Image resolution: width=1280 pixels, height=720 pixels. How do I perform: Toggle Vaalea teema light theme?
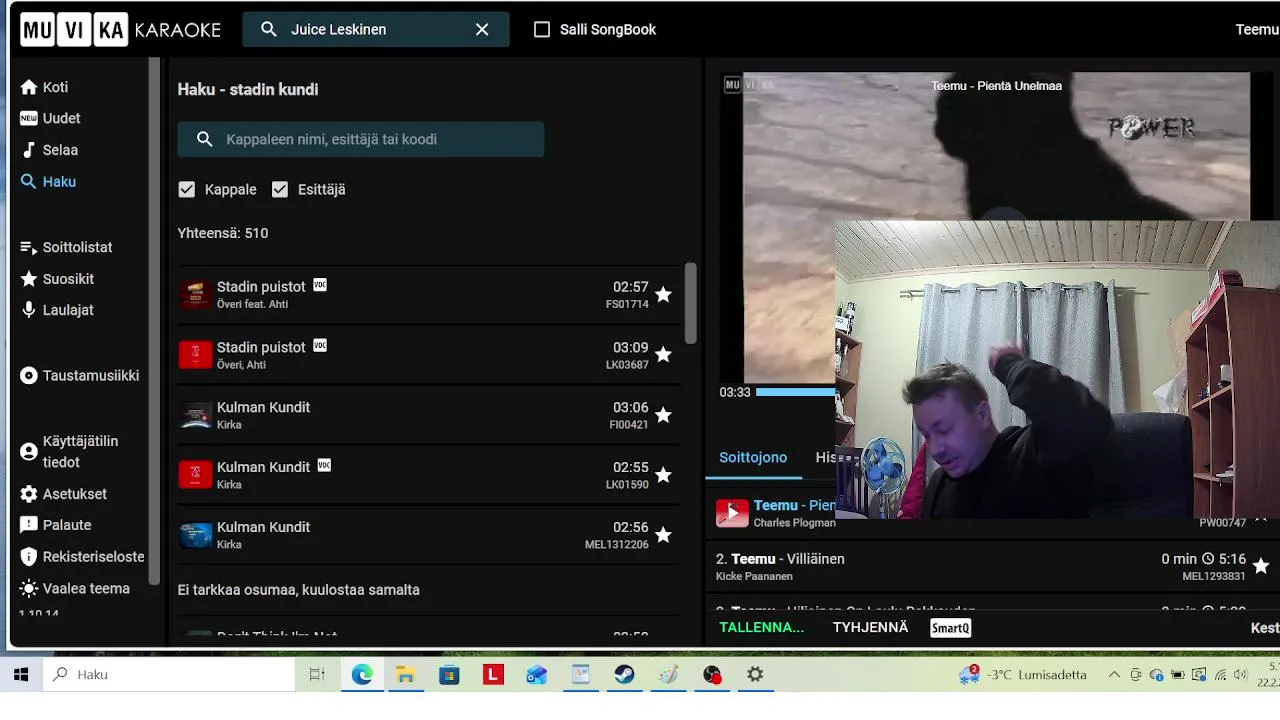coord(75,588)
